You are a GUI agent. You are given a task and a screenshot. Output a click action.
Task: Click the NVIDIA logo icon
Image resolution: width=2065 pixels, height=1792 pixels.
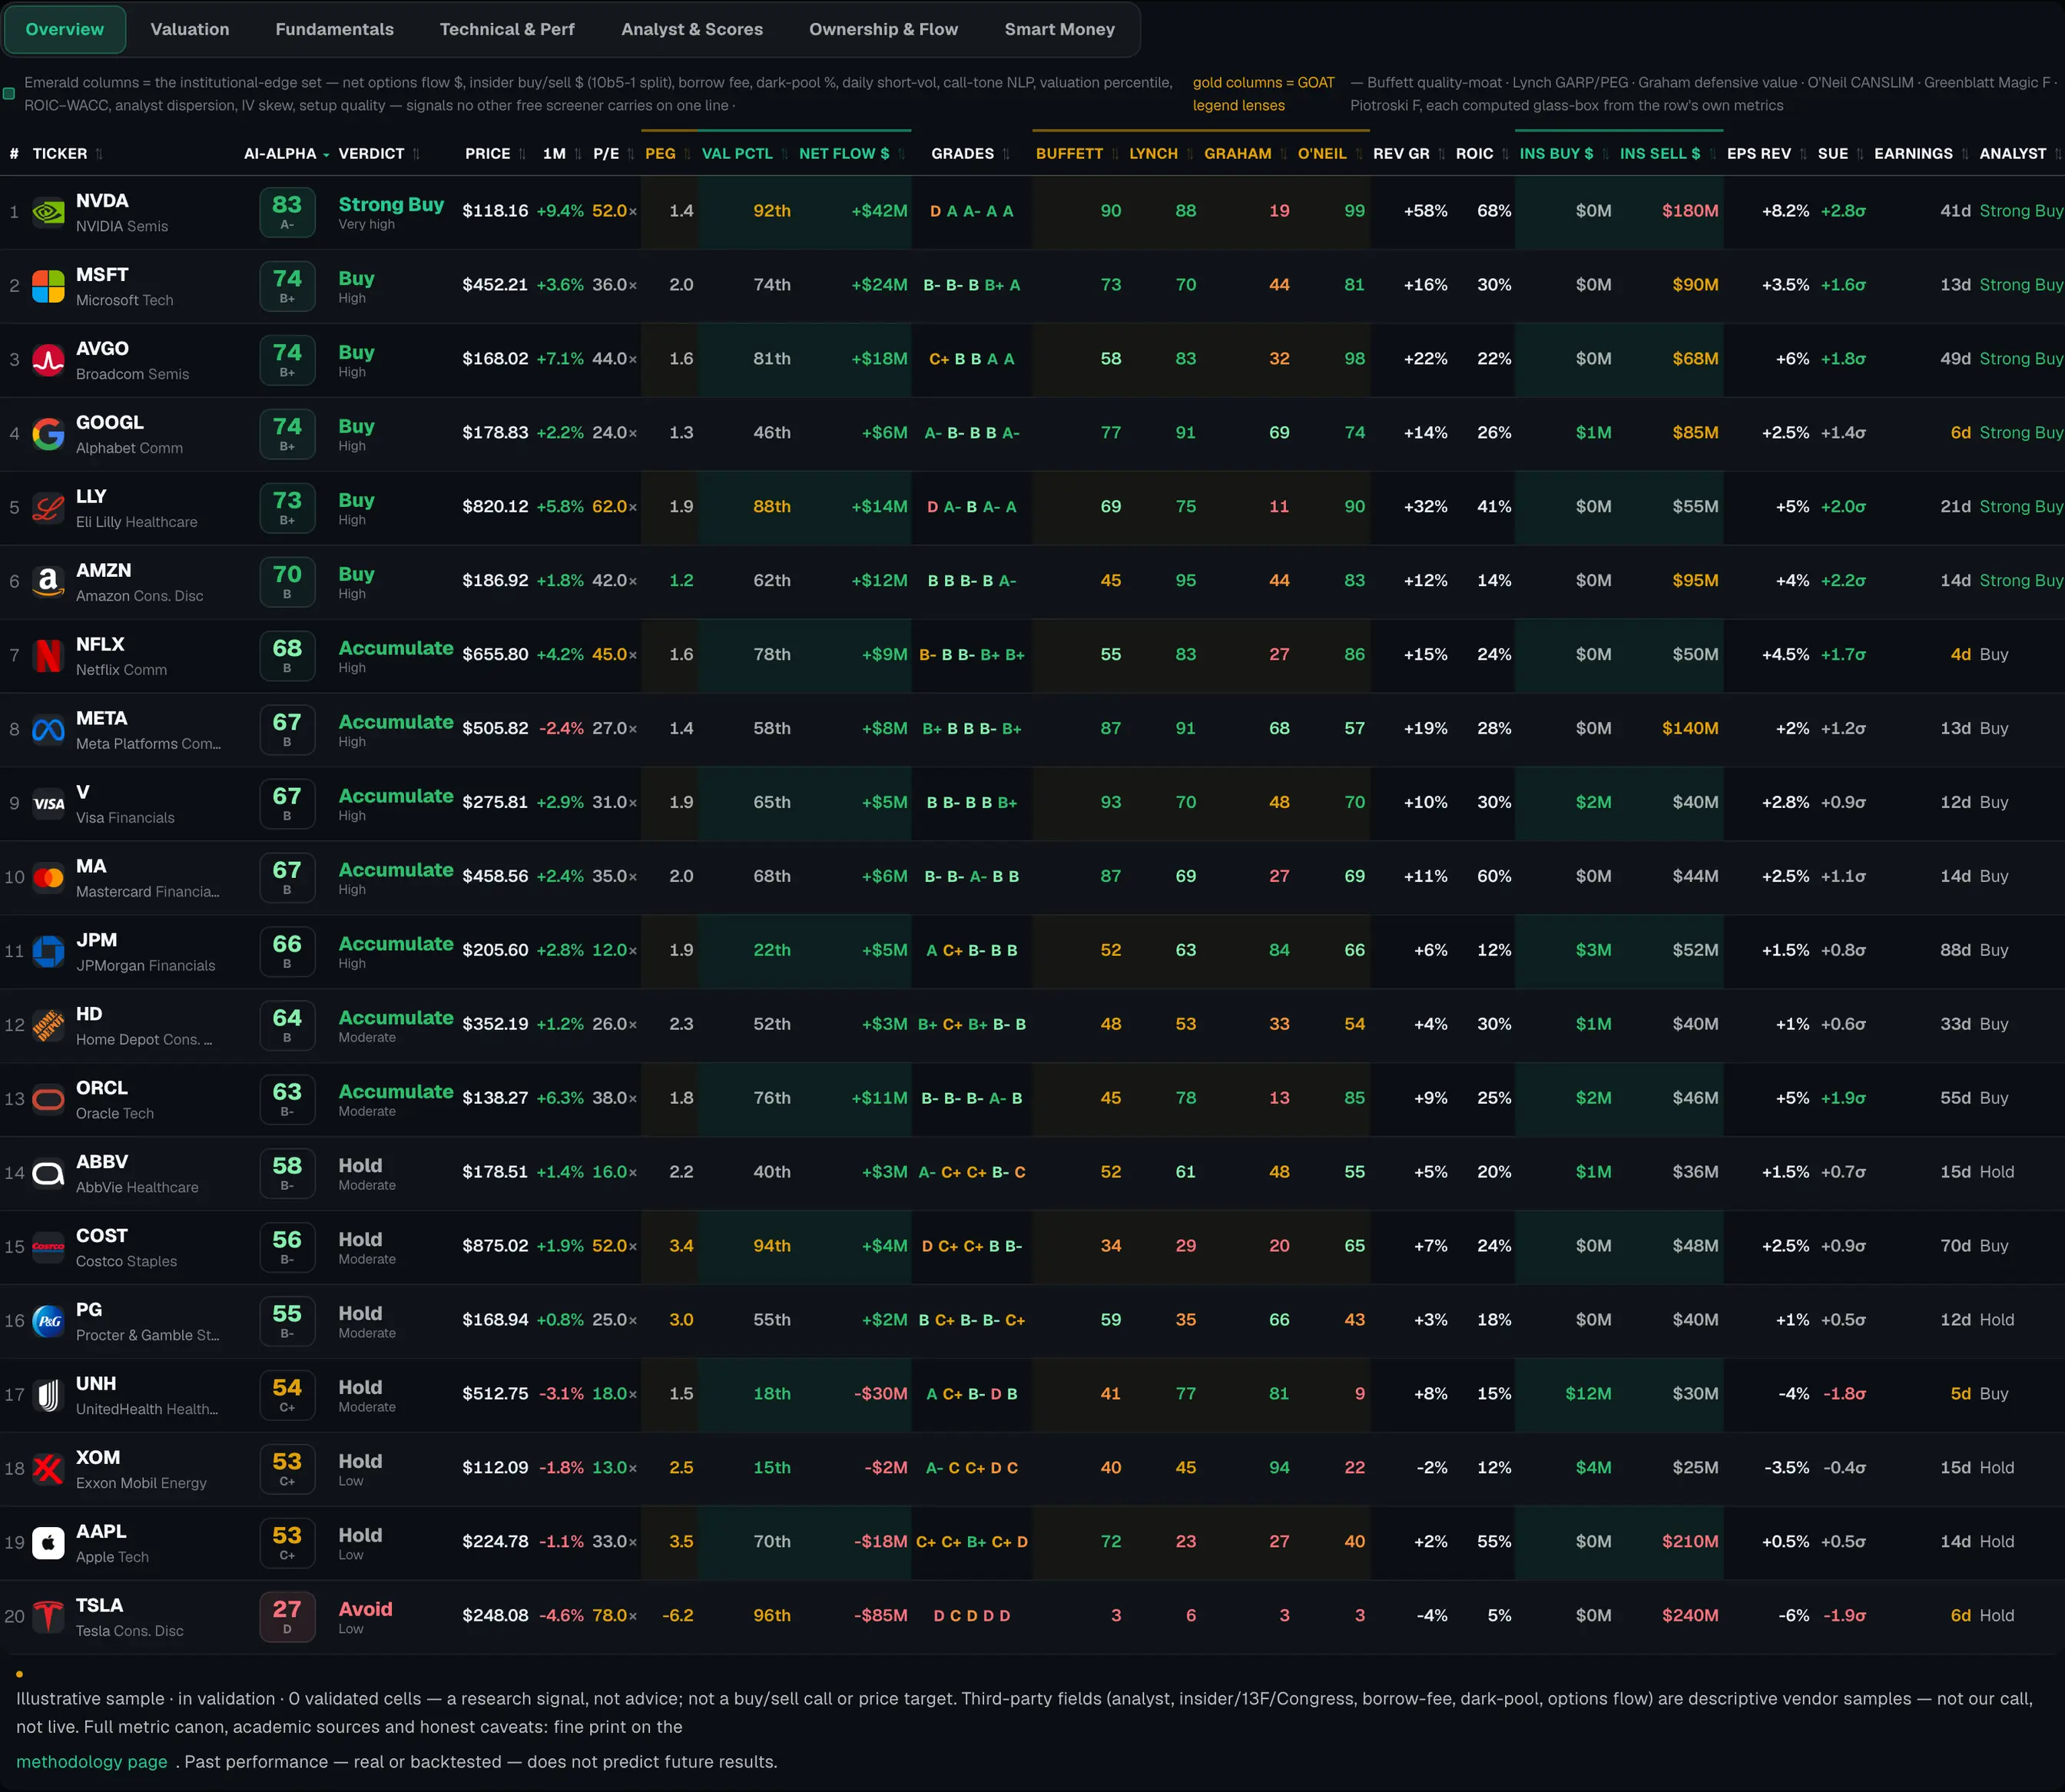pos(48,213)
